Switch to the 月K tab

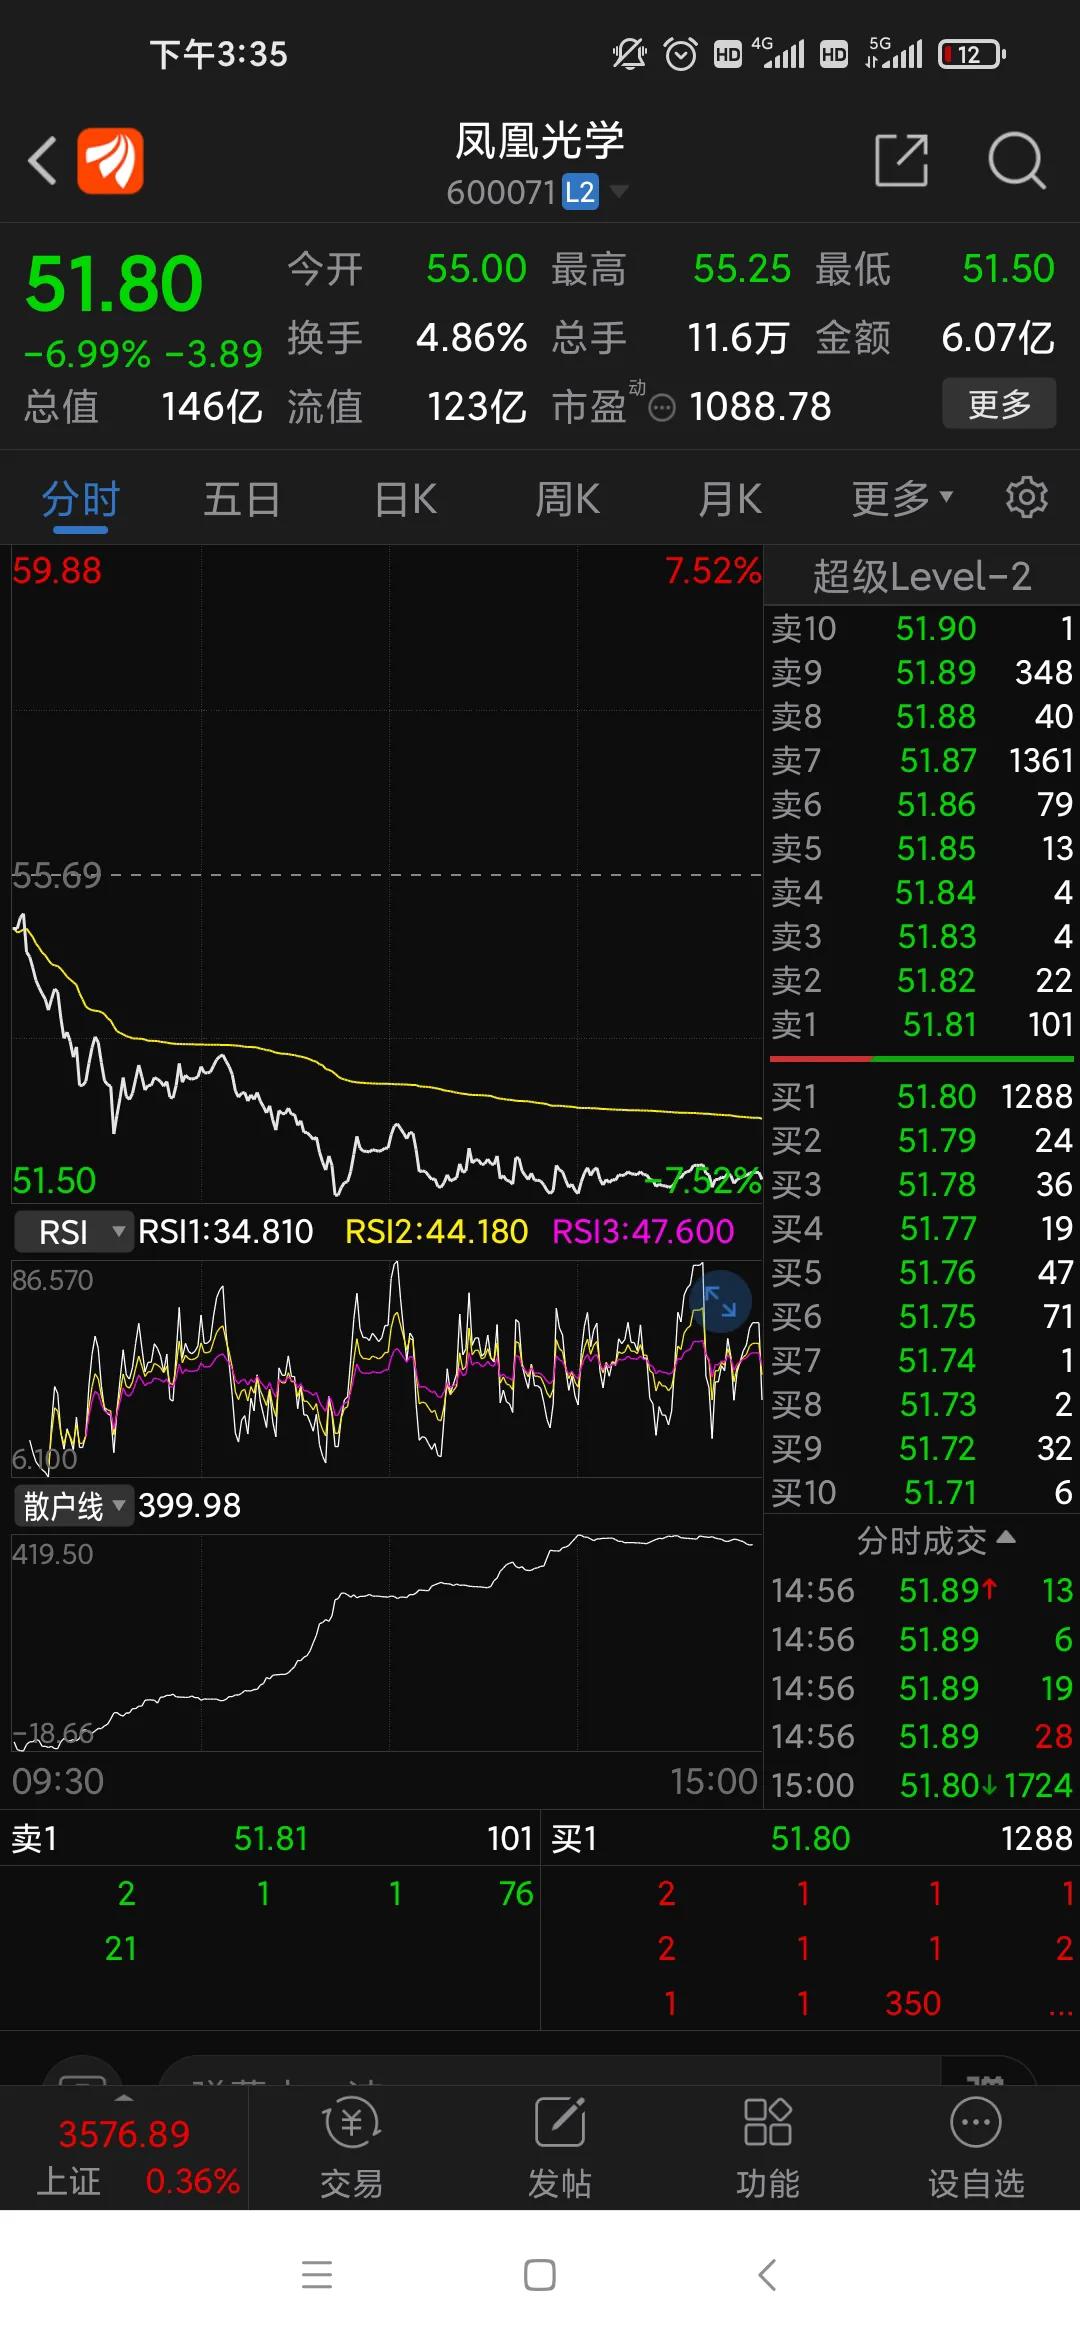click(730, 498)
